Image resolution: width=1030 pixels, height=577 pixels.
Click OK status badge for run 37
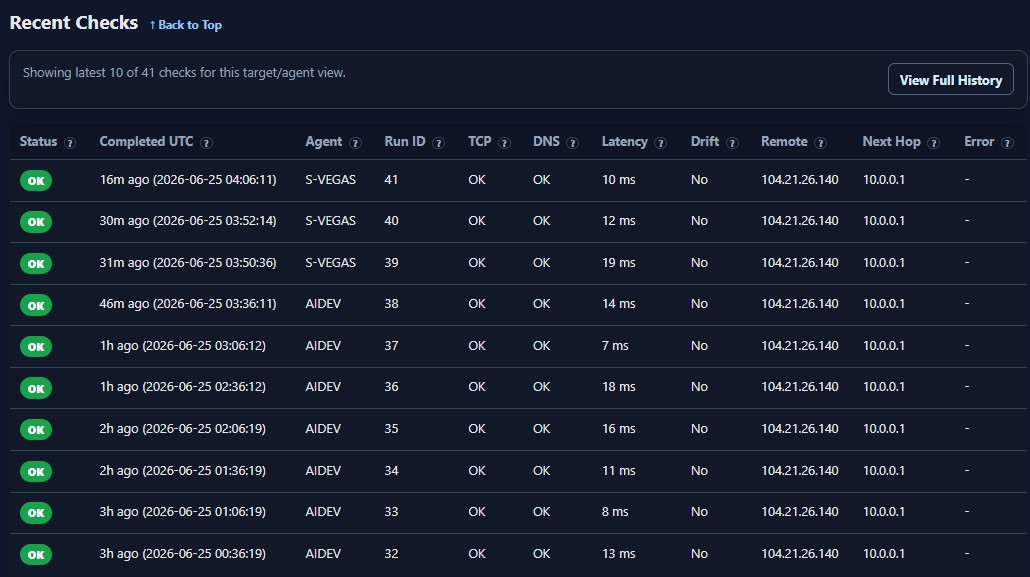click(x=36, y=347)
